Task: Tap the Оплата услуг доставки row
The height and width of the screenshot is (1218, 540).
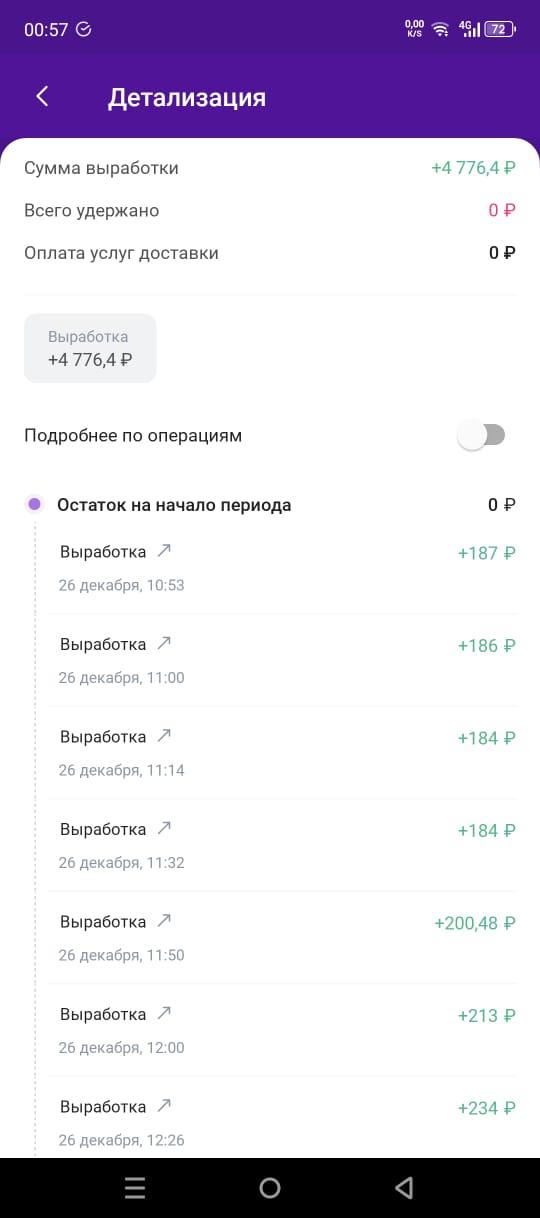Action: tap(270, 253)
